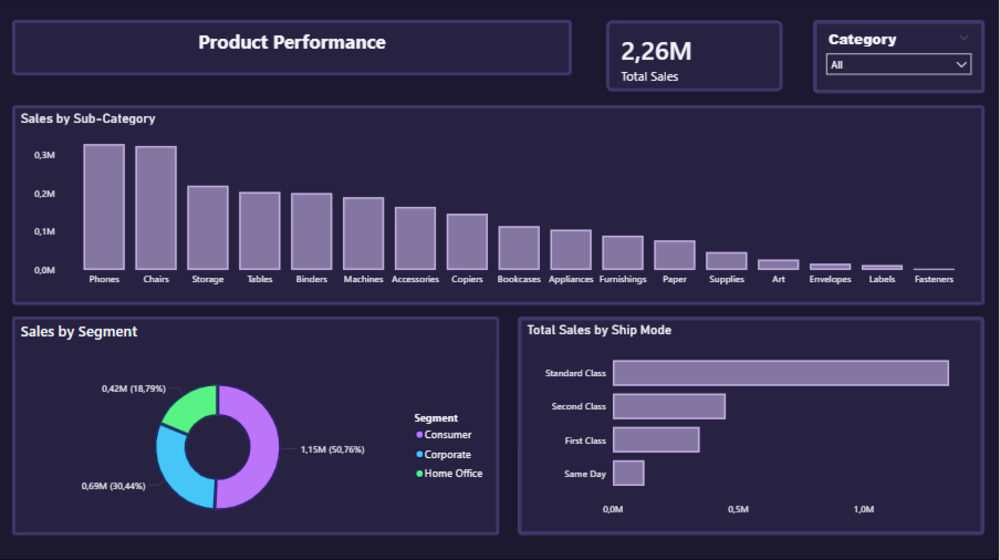Click the 2,26M Total Sales card value
The image size is (1000, 560).
[656, 51]
